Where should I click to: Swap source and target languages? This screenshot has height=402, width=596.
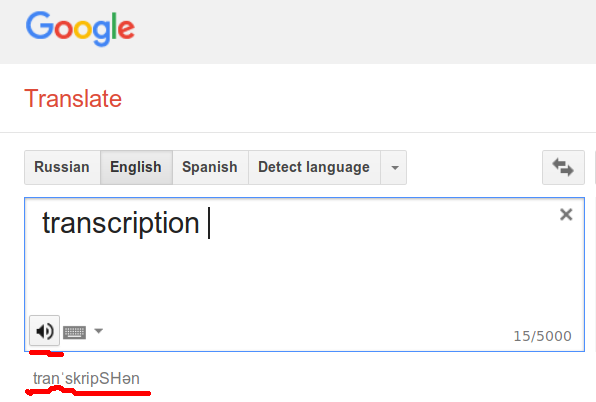pyautogui.click(x=563, y=168)
